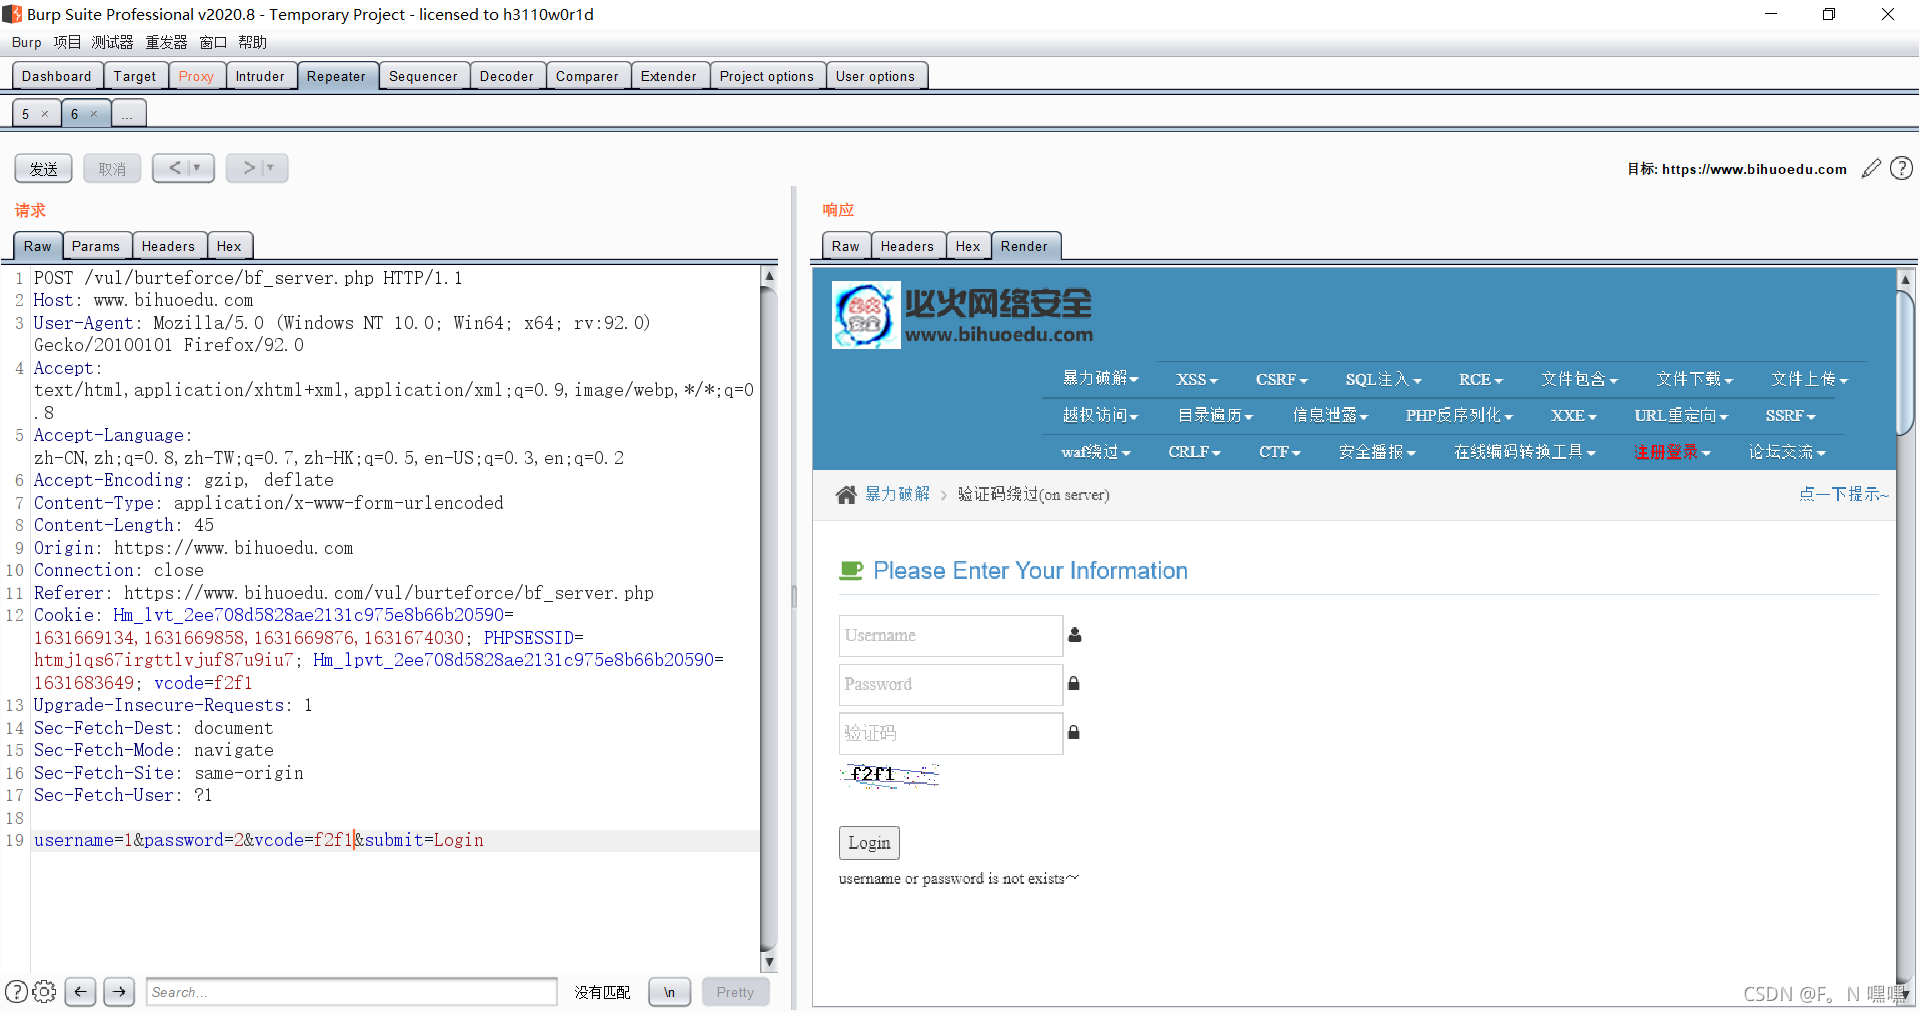Open the Sequencer tab
This screenshot has height=1013, width=1920.
423,76
